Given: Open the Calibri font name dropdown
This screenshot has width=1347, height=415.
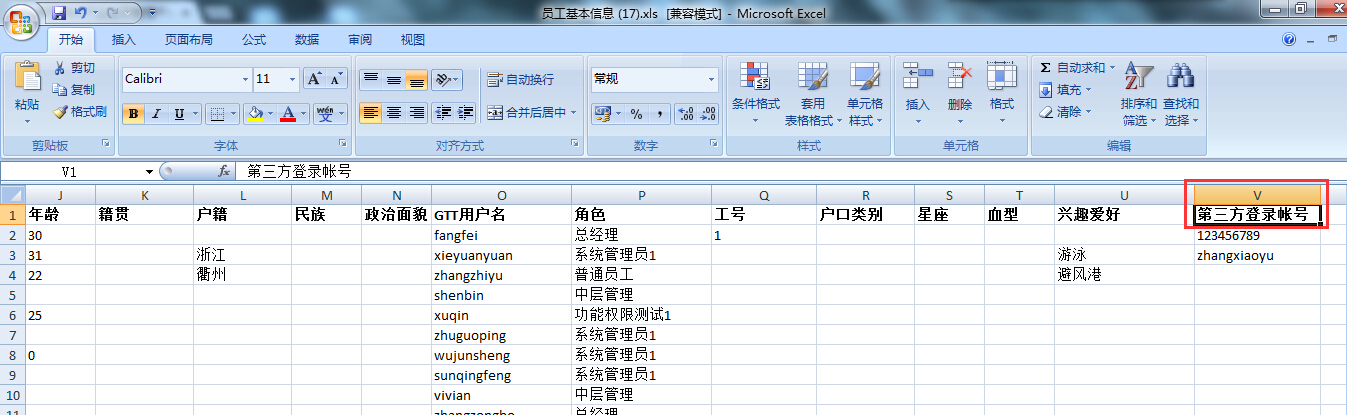Looking at the screenshot, I should tap(245, 80).
